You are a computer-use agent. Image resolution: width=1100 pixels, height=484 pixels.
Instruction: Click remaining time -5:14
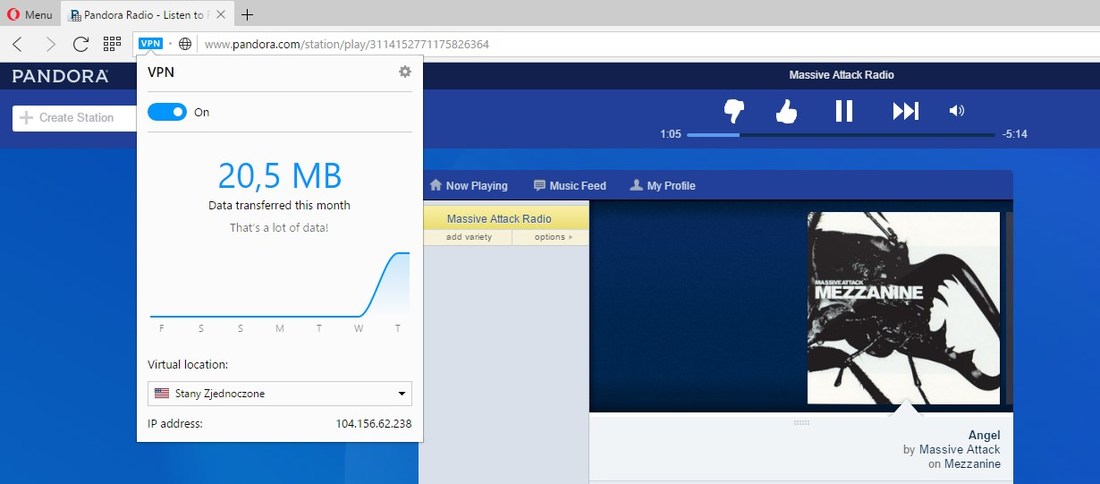1014,134
